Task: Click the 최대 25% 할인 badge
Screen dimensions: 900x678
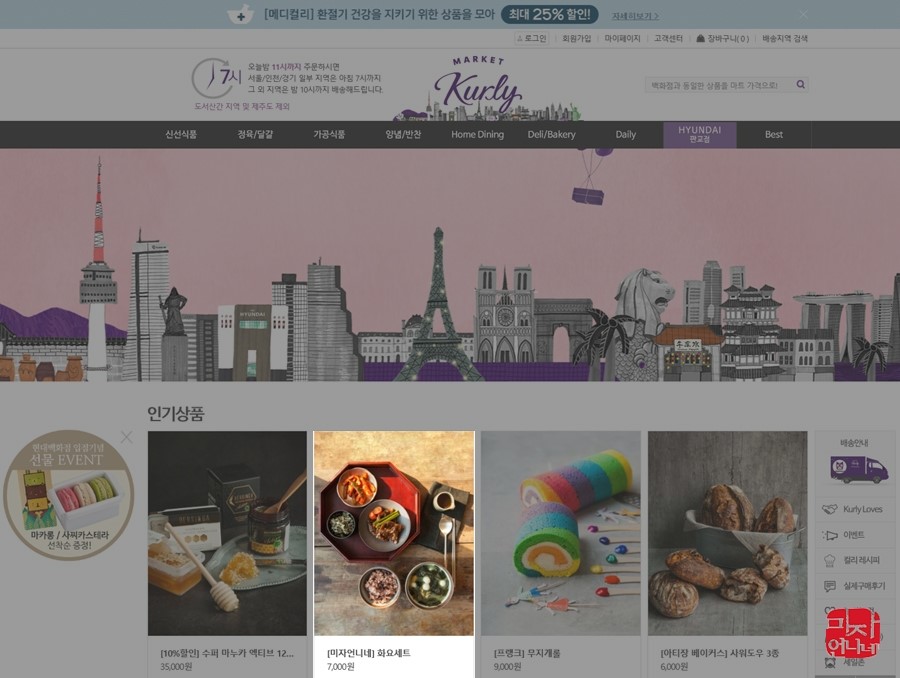Action: [x=549, y=15]
